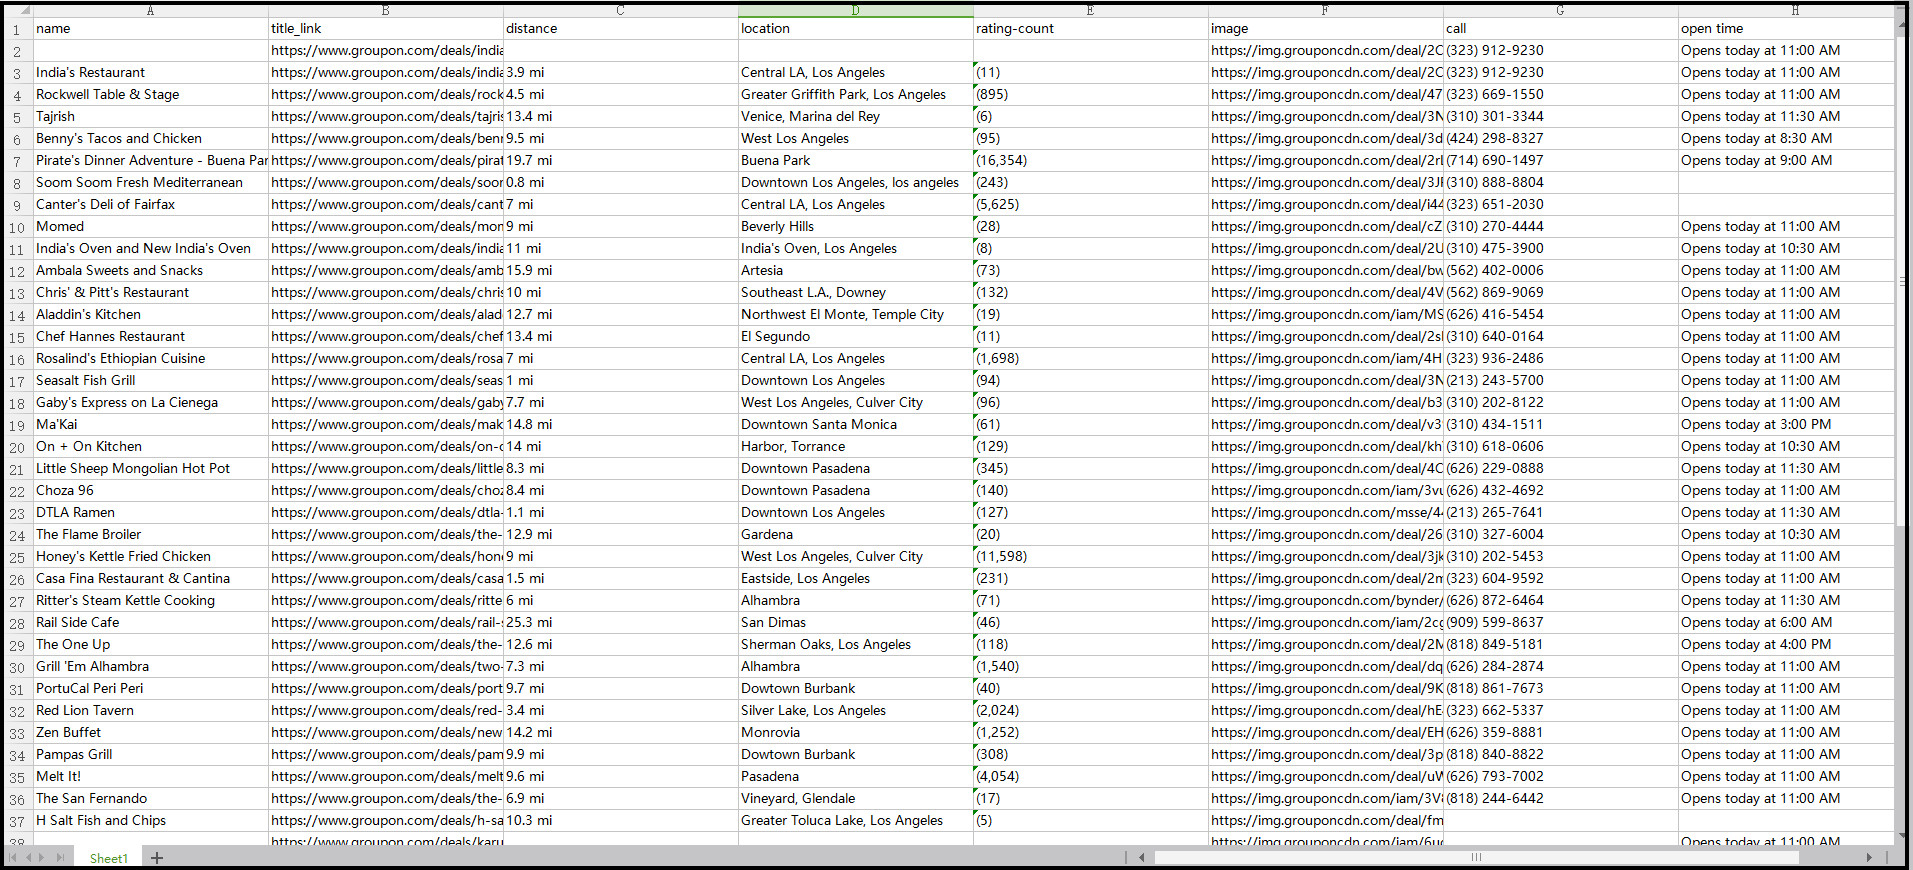The image size is (1913, 870).
Task: Select the cell 'Opens today at 6:00 AM'
Action: tap(1786, 623)
